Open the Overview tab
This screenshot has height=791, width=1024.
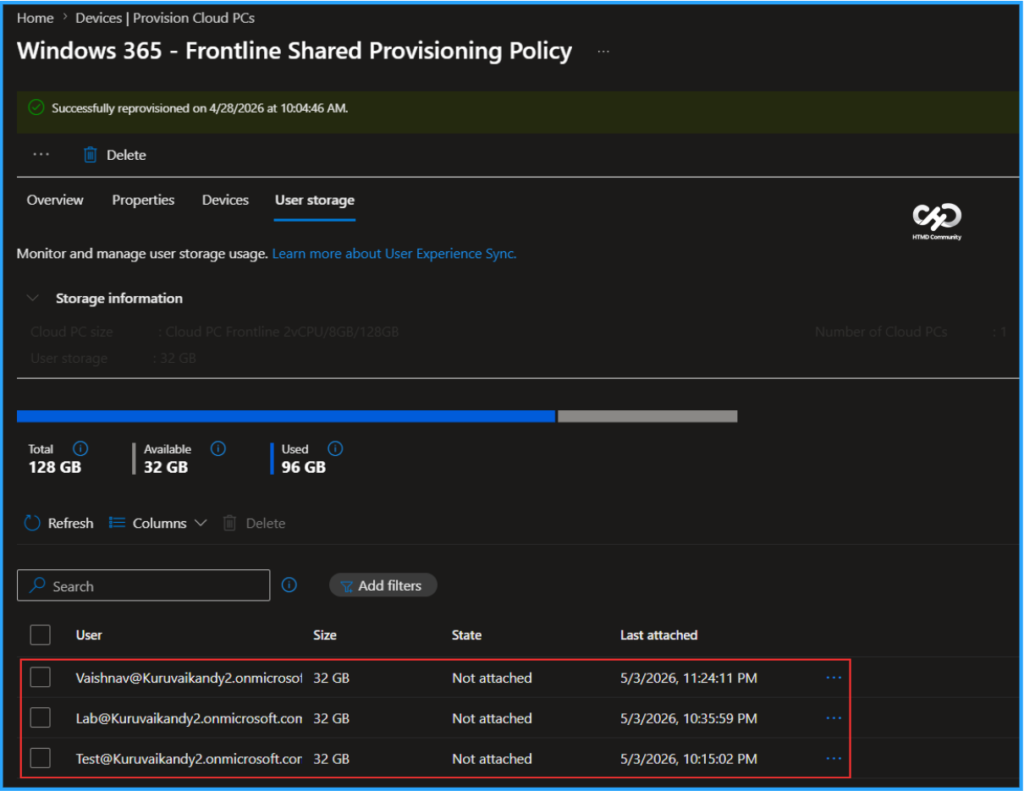[x=55, y=200]
